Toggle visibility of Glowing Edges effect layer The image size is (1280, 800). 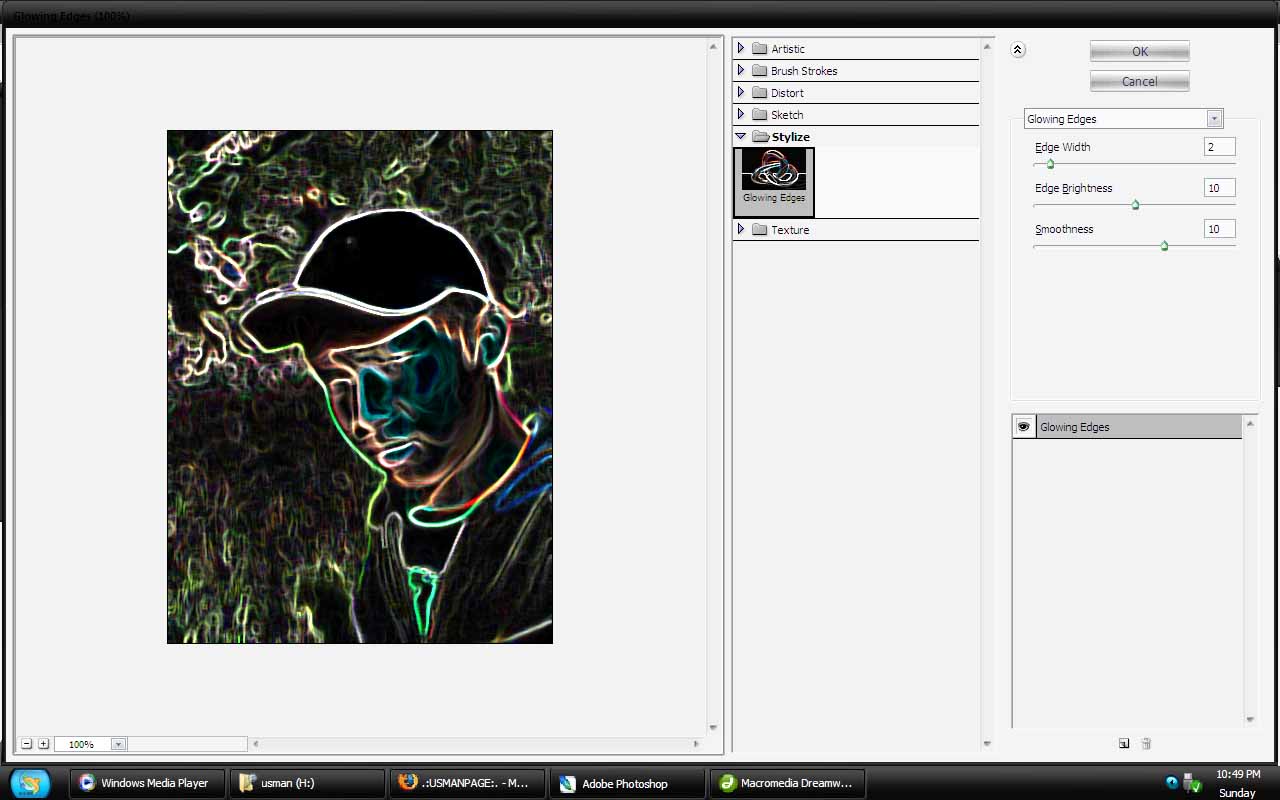[x=1024, y=427]
